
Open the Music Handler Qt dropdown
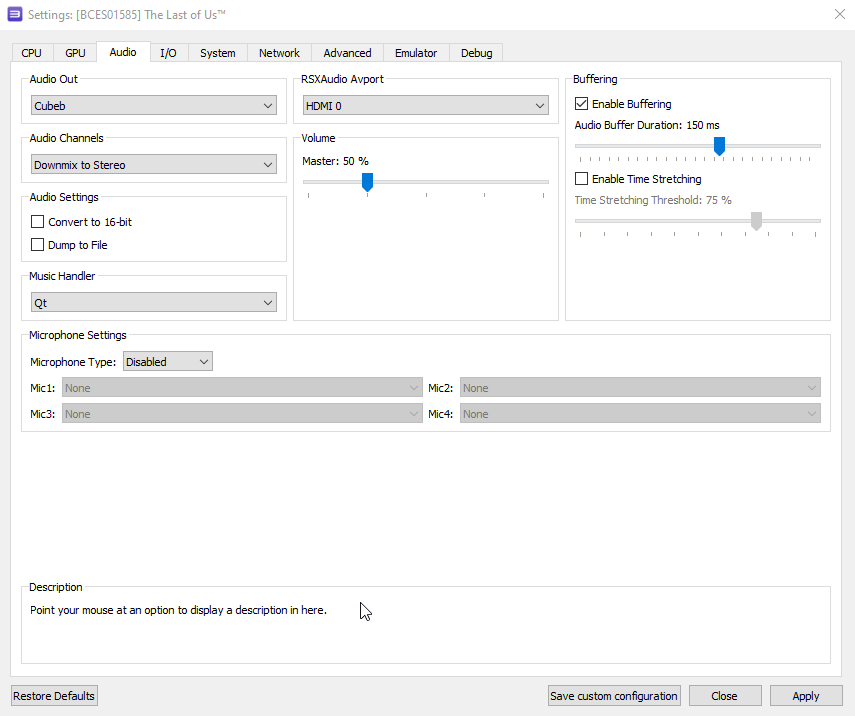pyautogui.click(x=154, y=303)
